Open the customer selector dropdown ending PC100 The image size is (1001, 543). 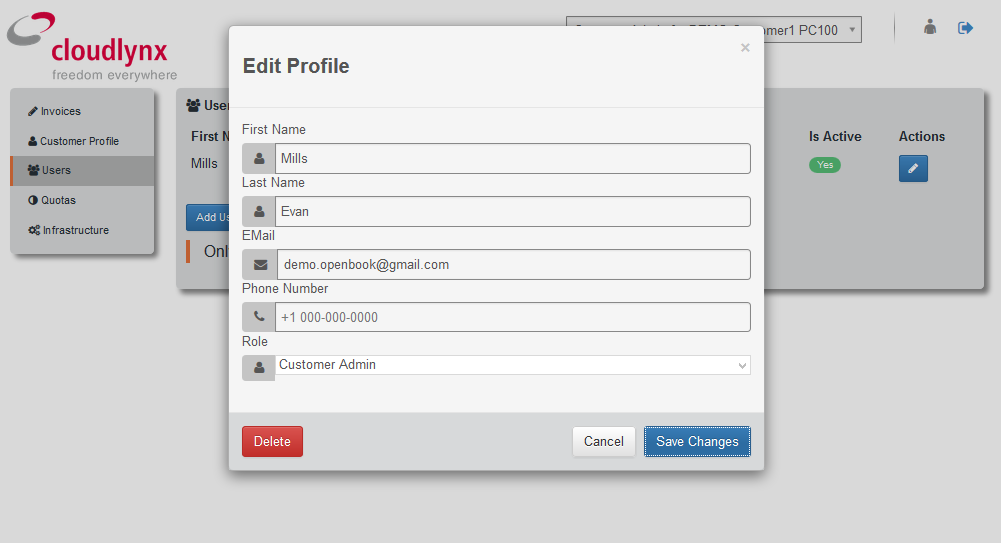pos(813,29)
